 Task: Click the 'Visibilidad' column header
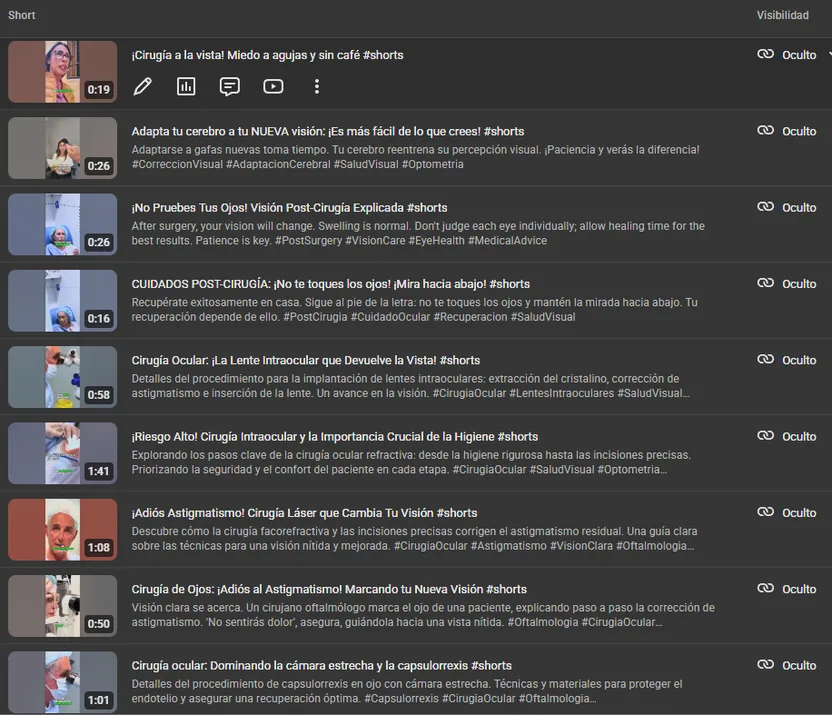(x=783, y=15)
